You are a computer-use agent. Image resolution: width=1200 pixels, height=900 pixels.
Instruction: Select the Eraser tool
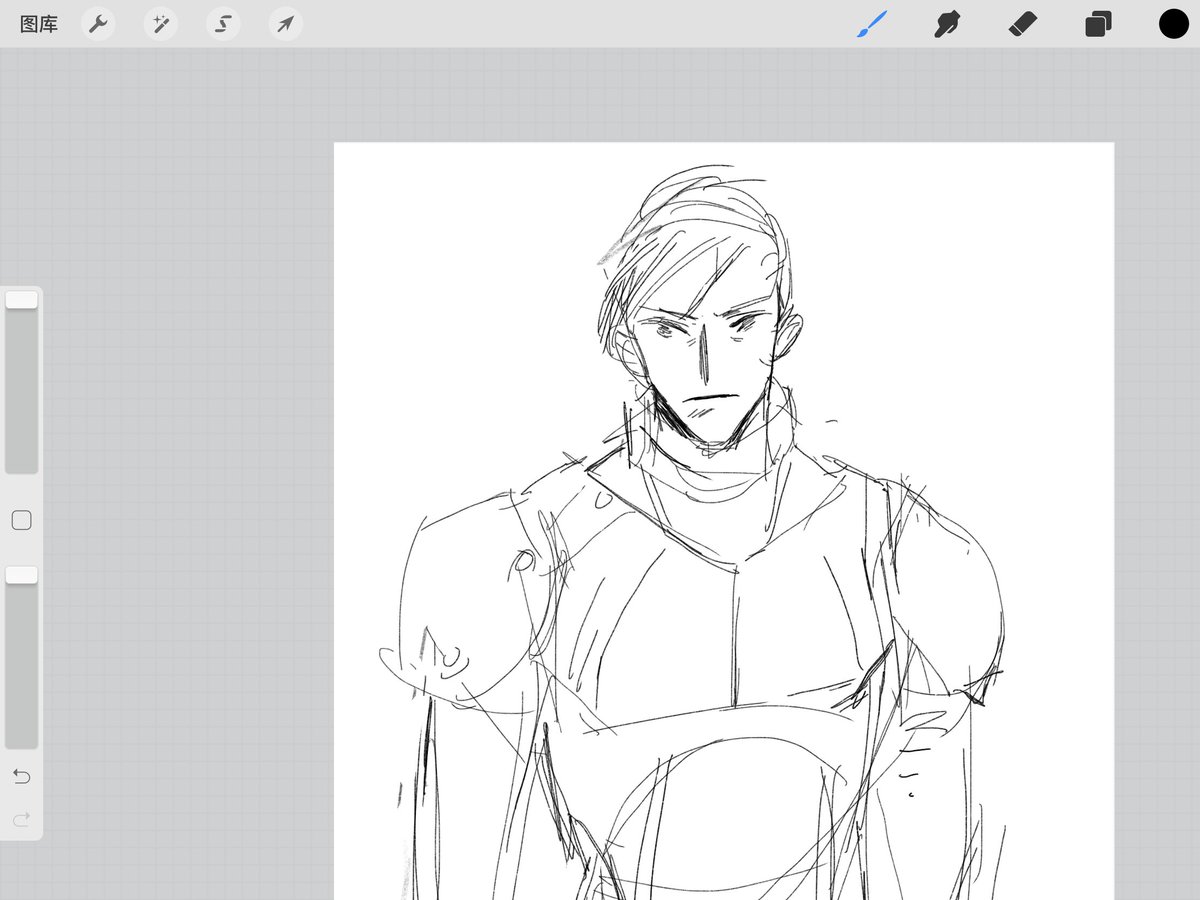pyautogui.click(x=1023, y=24)
